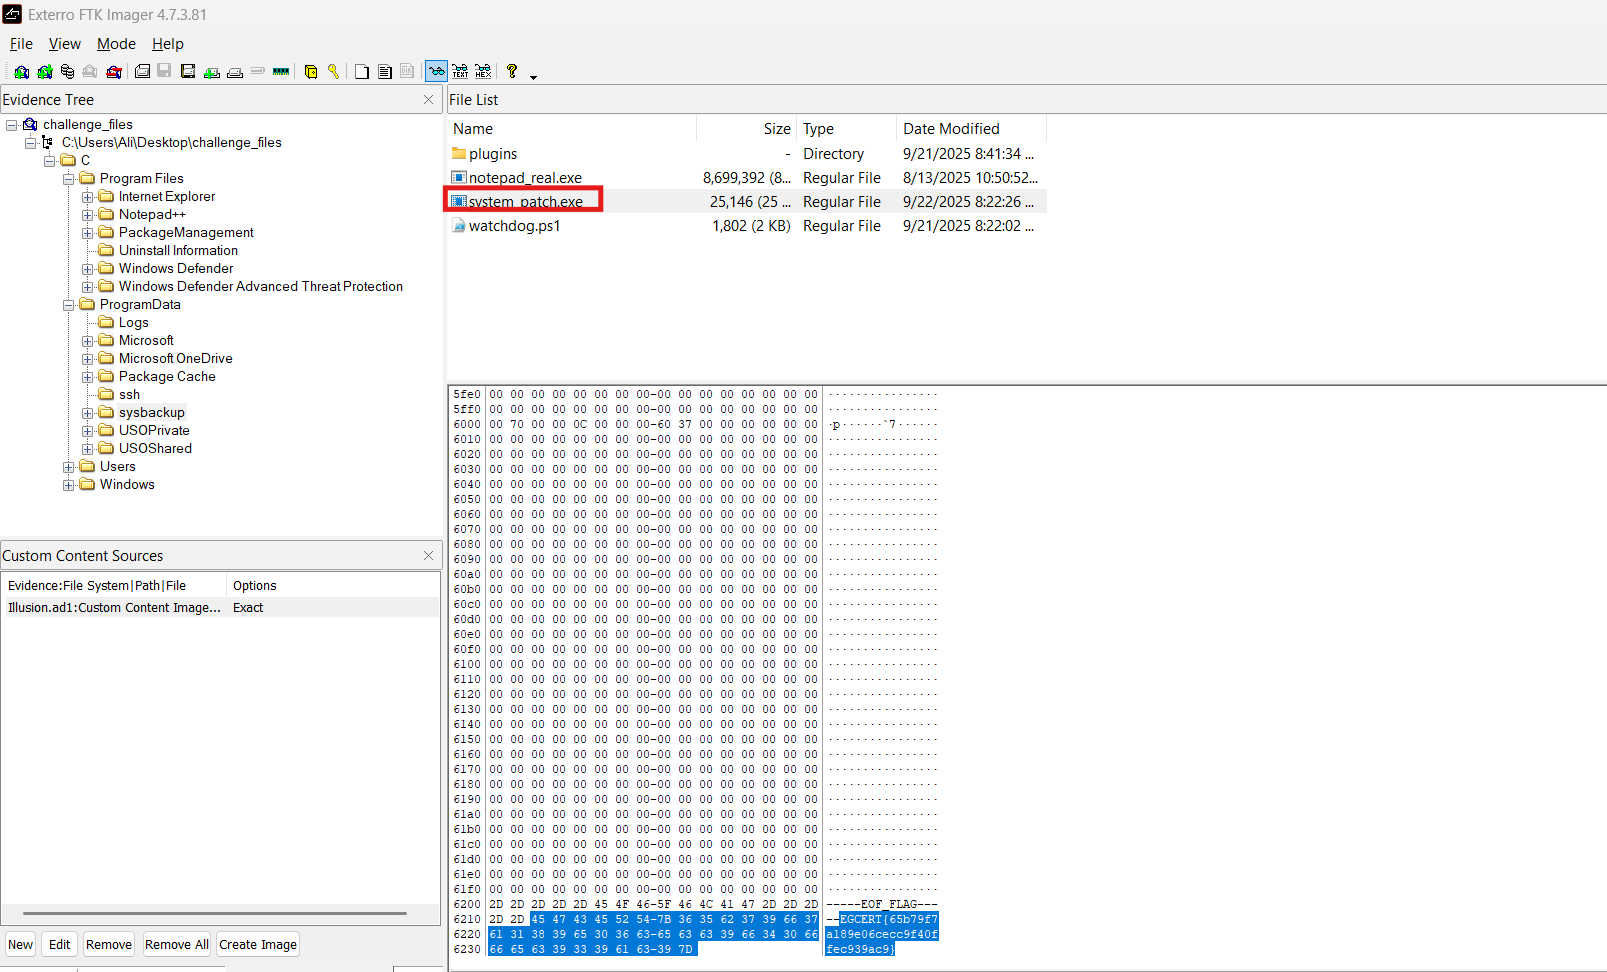
Task: Expand the sysbackup folder in the tree
Action: coord(88,413)
